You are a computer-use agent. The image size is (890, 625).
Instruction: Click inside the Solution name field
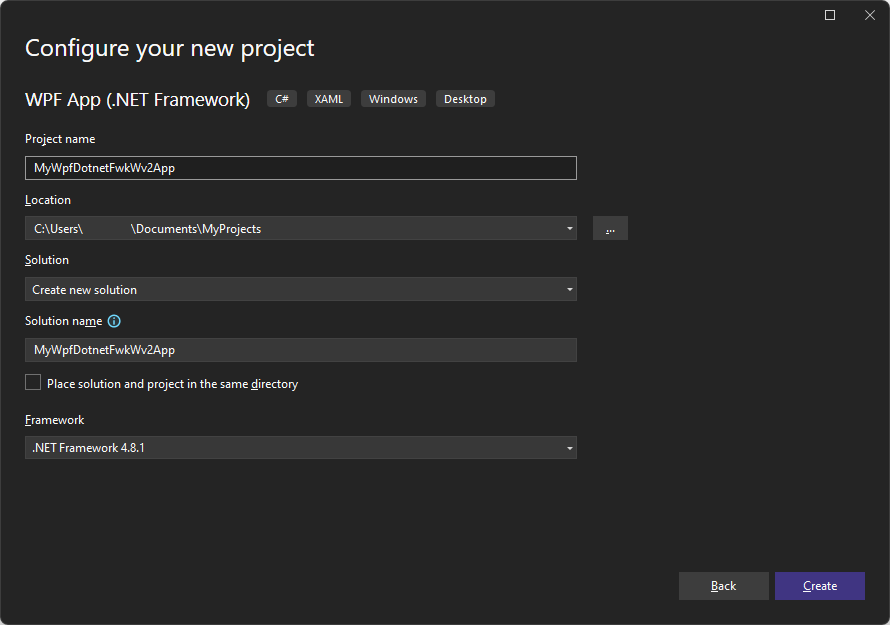300,350
